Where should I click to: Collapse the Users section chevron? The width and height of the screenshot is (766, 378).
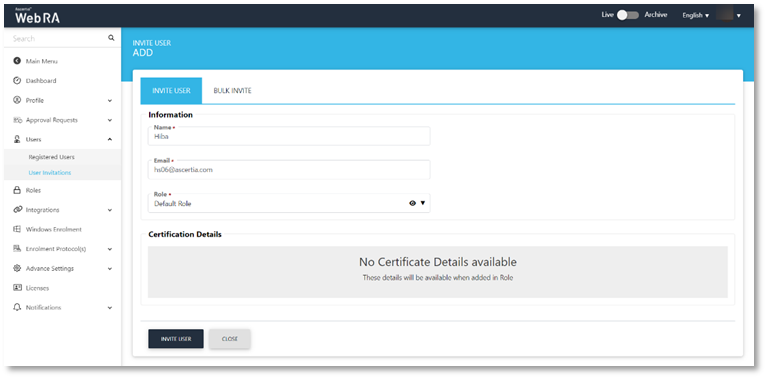point(109,140)
